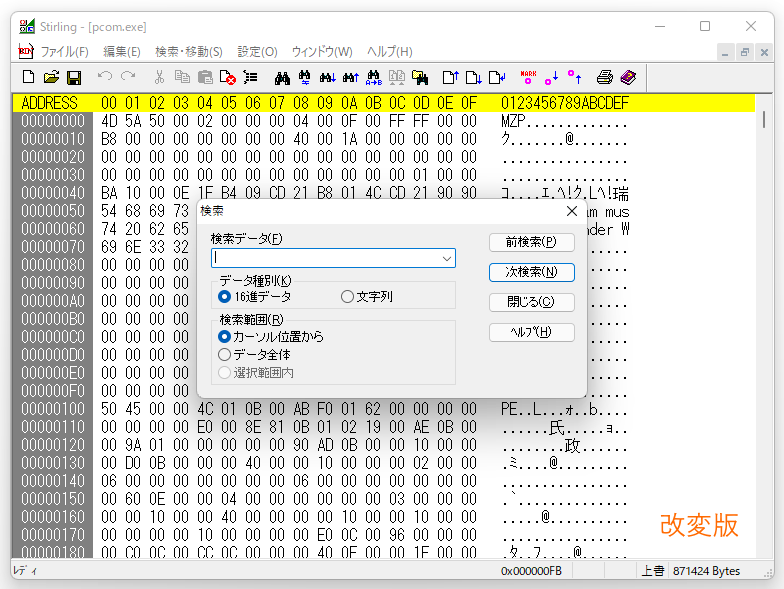The image size is (784, 589).
Task: Click address row 00000000
Action: tap(53, 121)
